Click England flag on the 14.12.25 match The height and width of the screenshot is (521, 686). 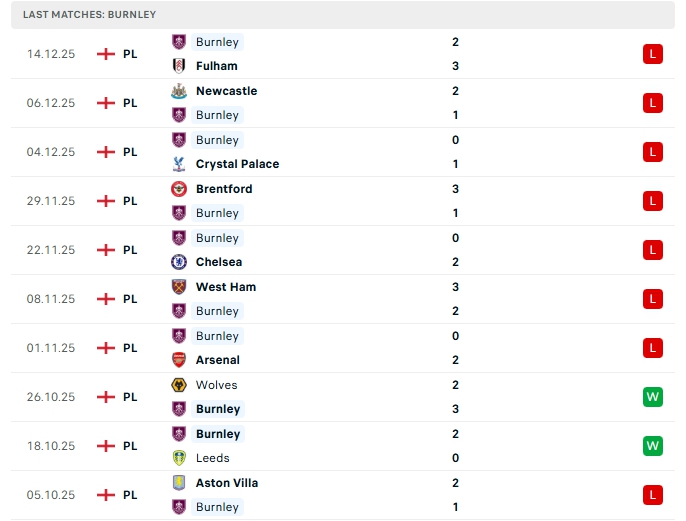click(x=106, y=54)
